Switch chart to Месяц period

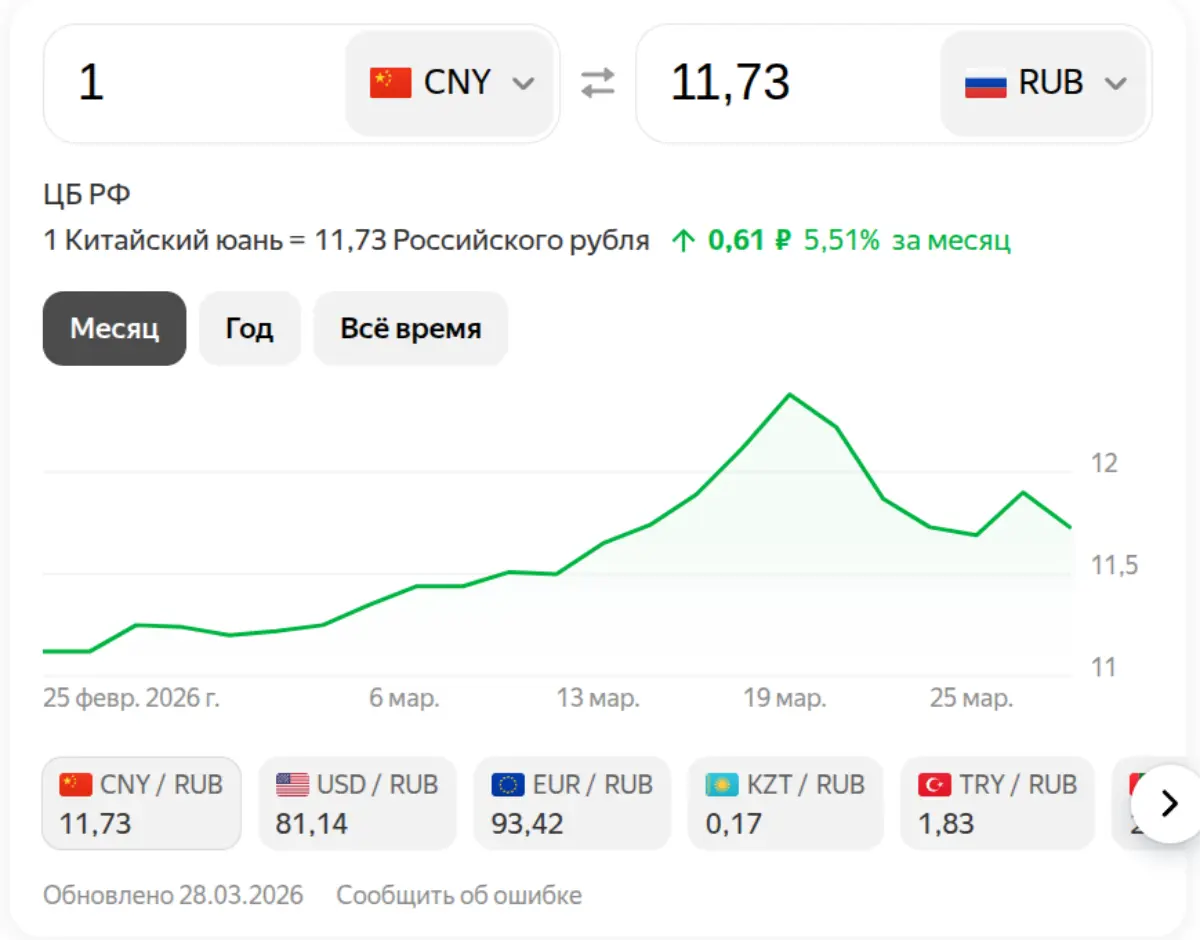(114, 328)
